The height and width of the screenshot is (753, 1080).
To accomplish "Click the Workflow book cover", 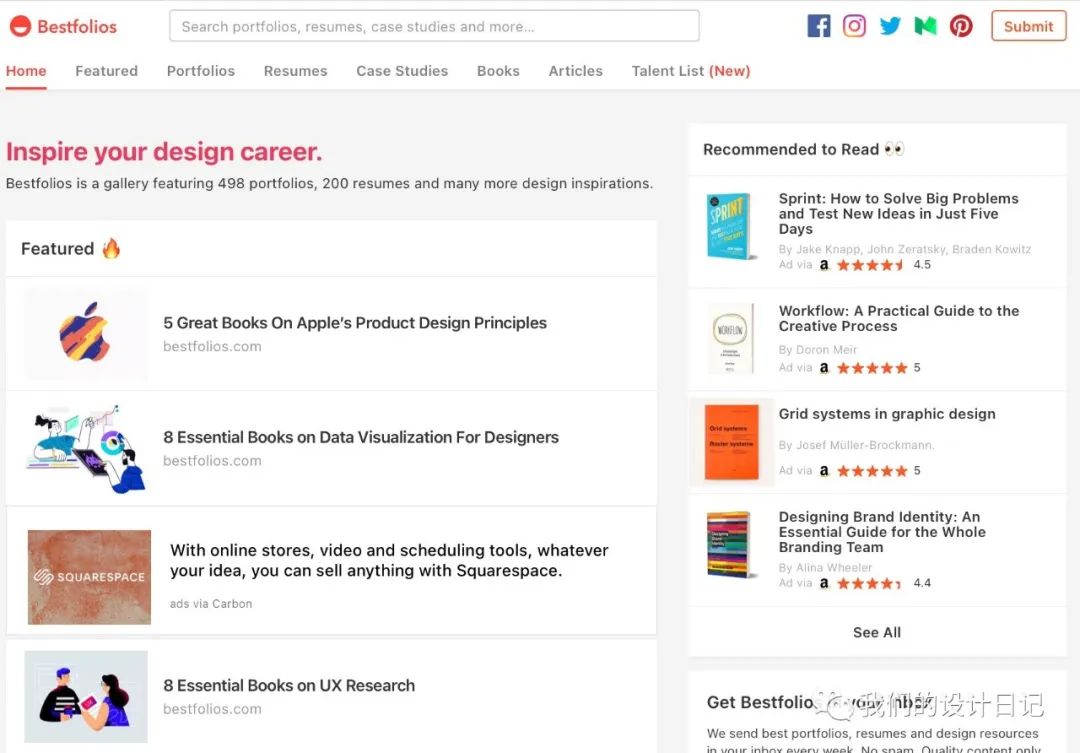I will click(x=730, y=338).
